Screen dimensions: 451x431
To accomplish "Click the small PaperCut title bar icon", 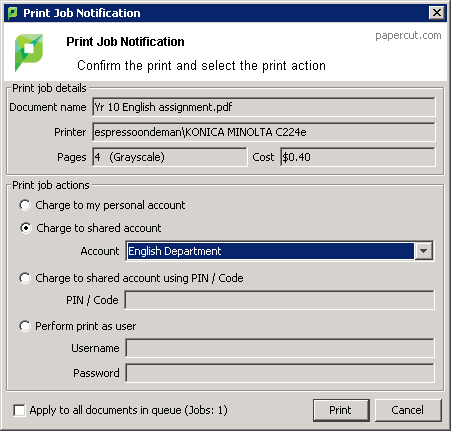I will (x=12, y=13).
